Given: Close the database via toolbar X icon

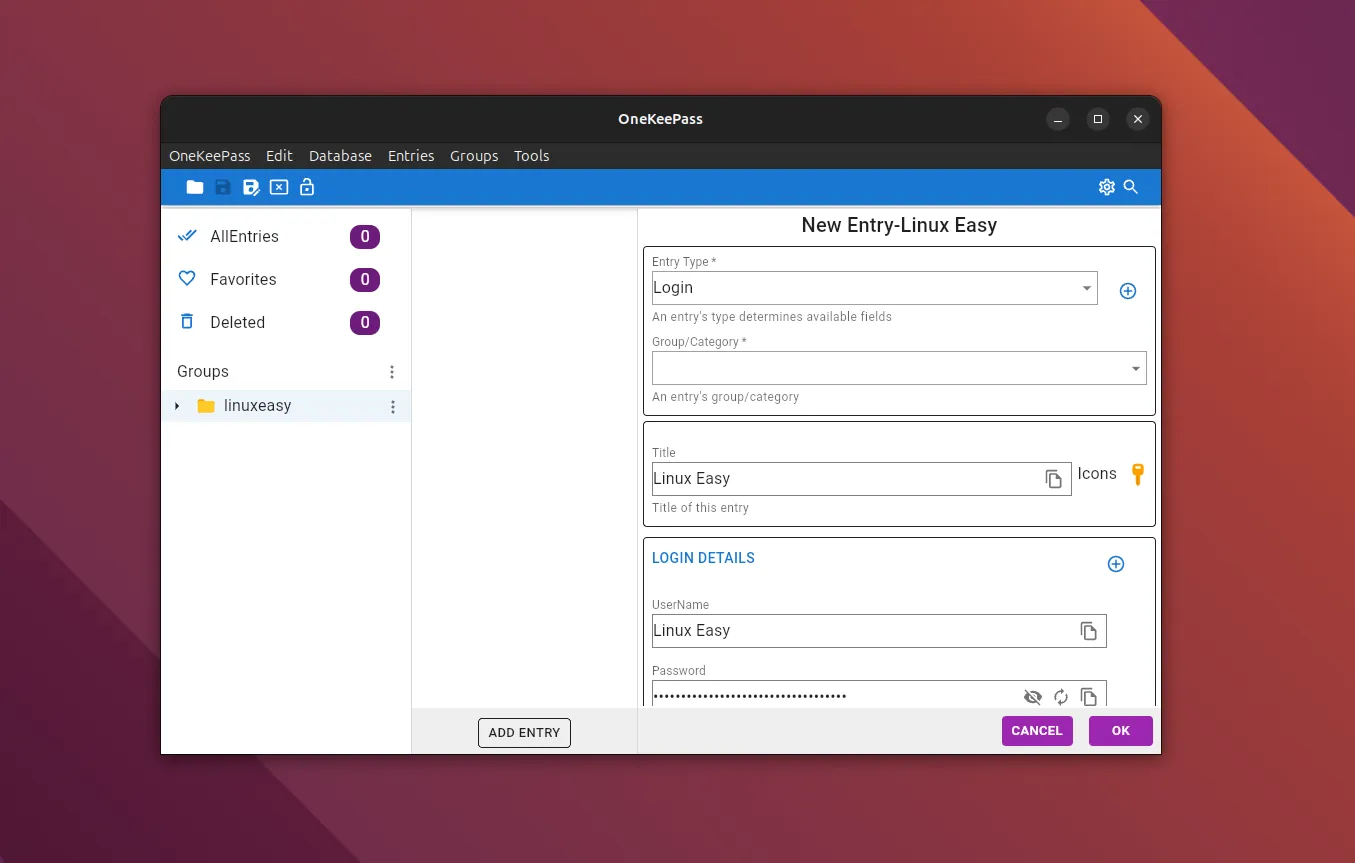Looking at the screenshot, I should click(279, 187).
